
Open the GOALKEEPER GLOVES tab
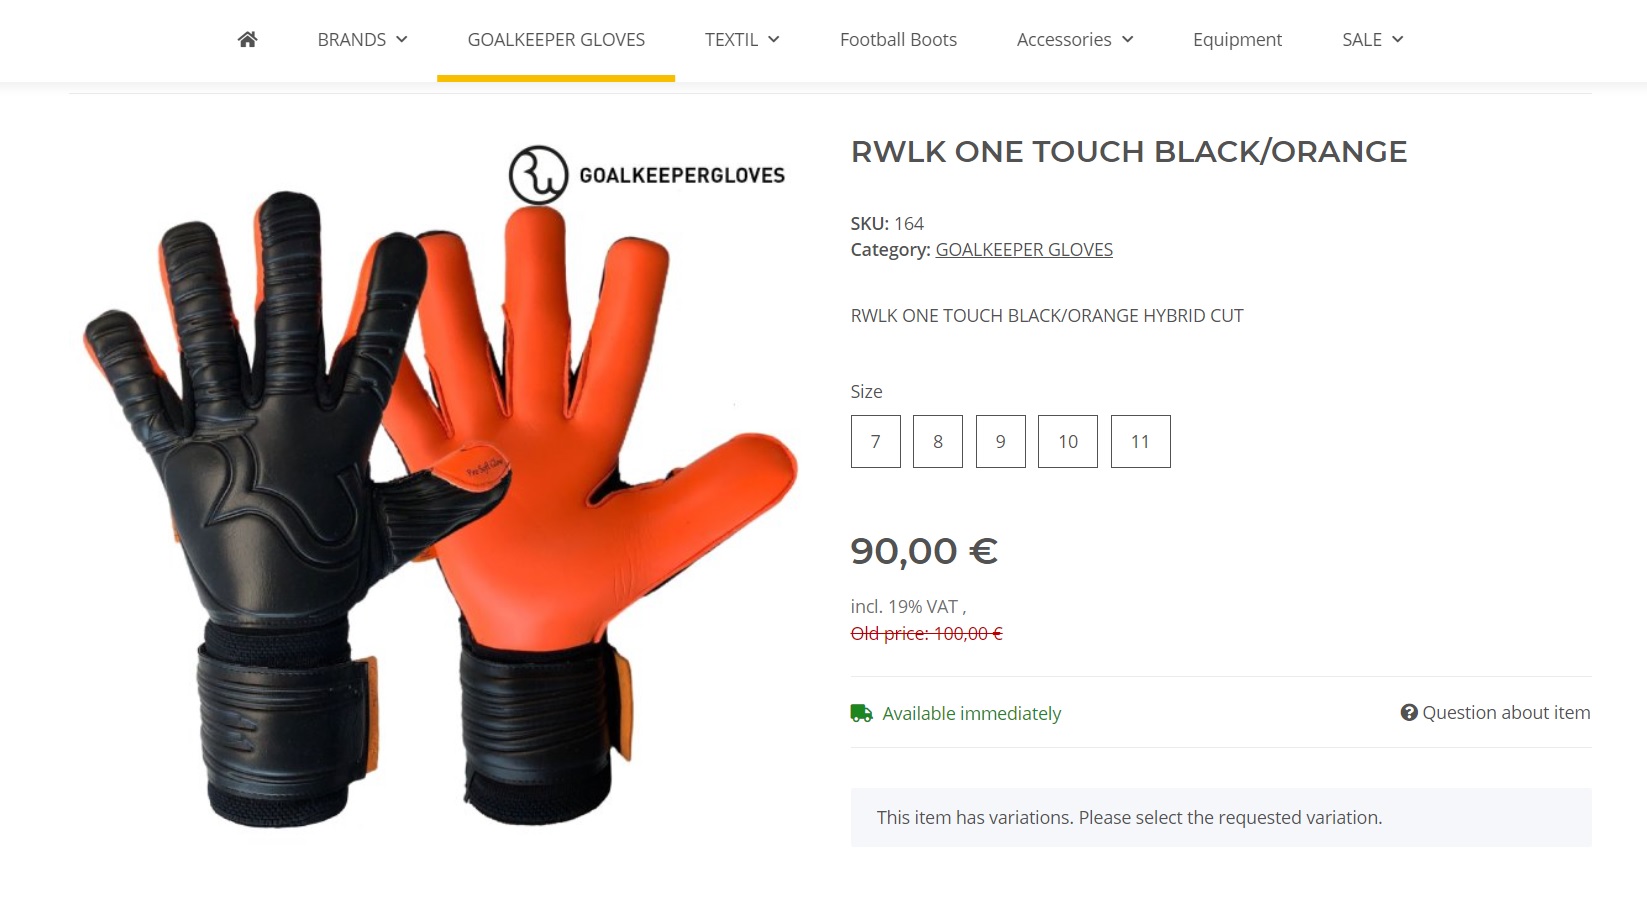click(x=556, y=39)
